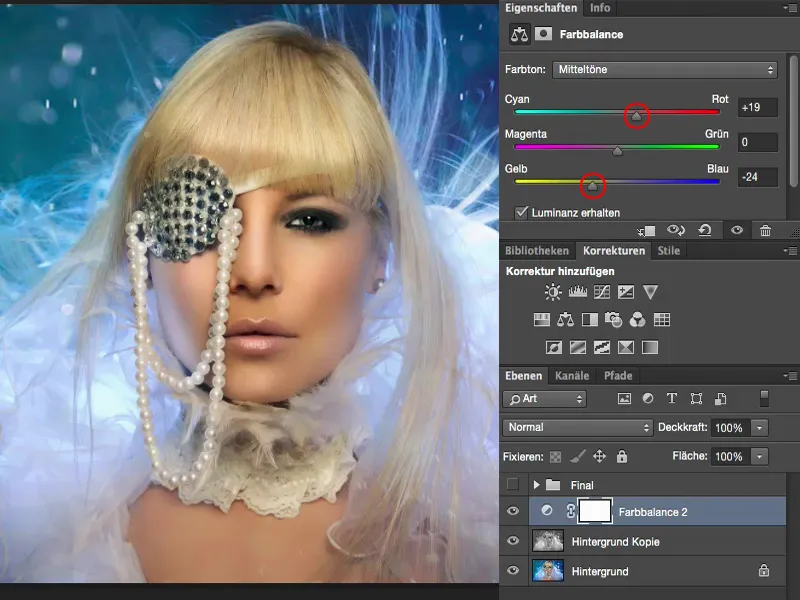Add a Black & White adjustment icon
Viewport: 800px width, 600px height.
(x=590, y=320)
